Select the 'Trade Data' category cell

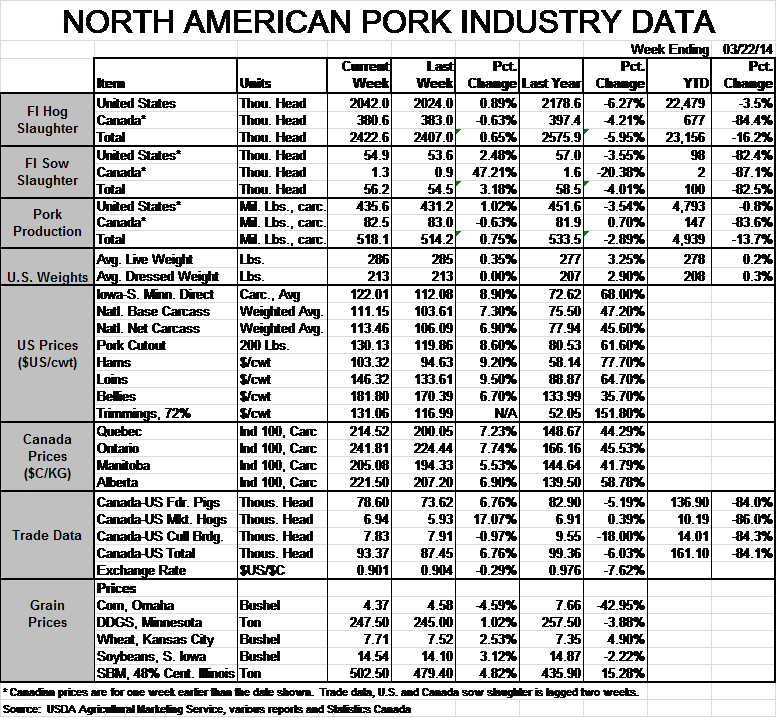(47, 535)
